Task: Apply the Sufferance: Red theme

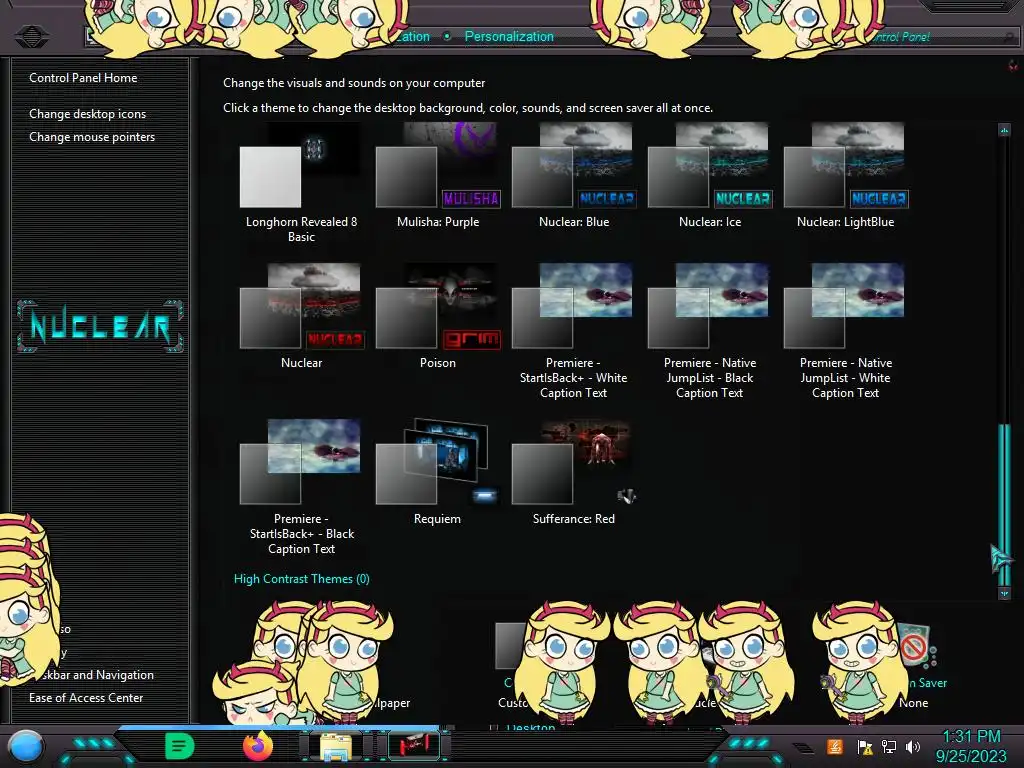Action: coord(573,473)
